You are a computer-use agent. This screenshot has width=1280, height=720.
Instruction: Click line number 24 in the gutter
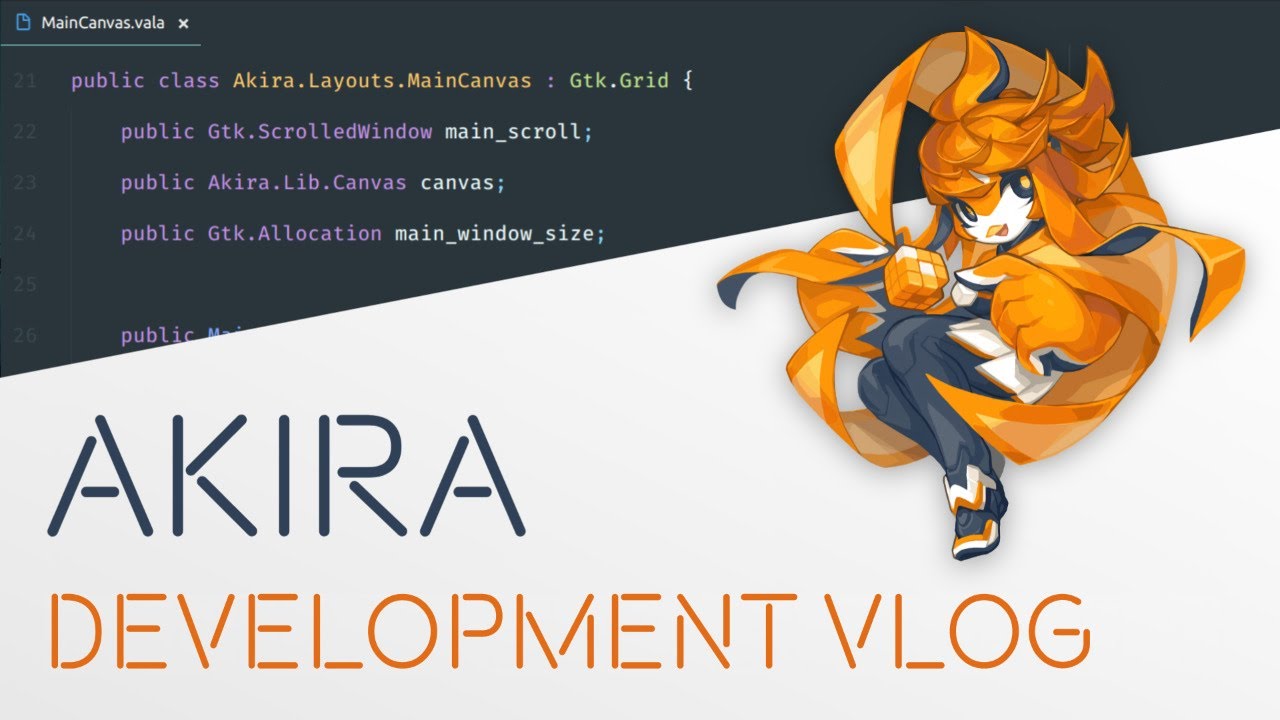(26, 234)
